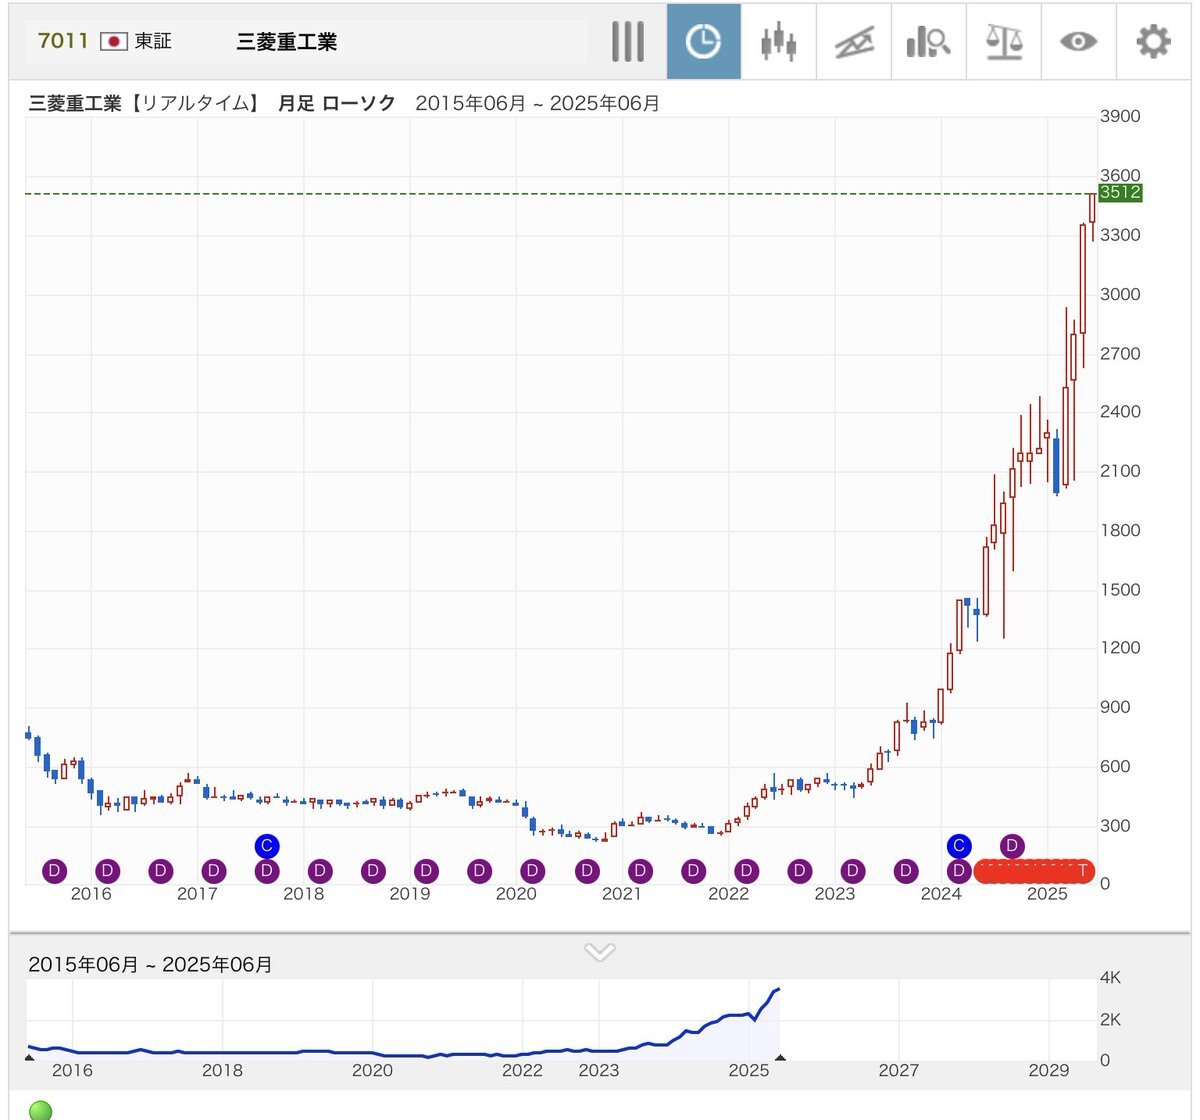Click the 2024 year label on main chart axis
The image size is (1200, 1120).
[941, 894]
